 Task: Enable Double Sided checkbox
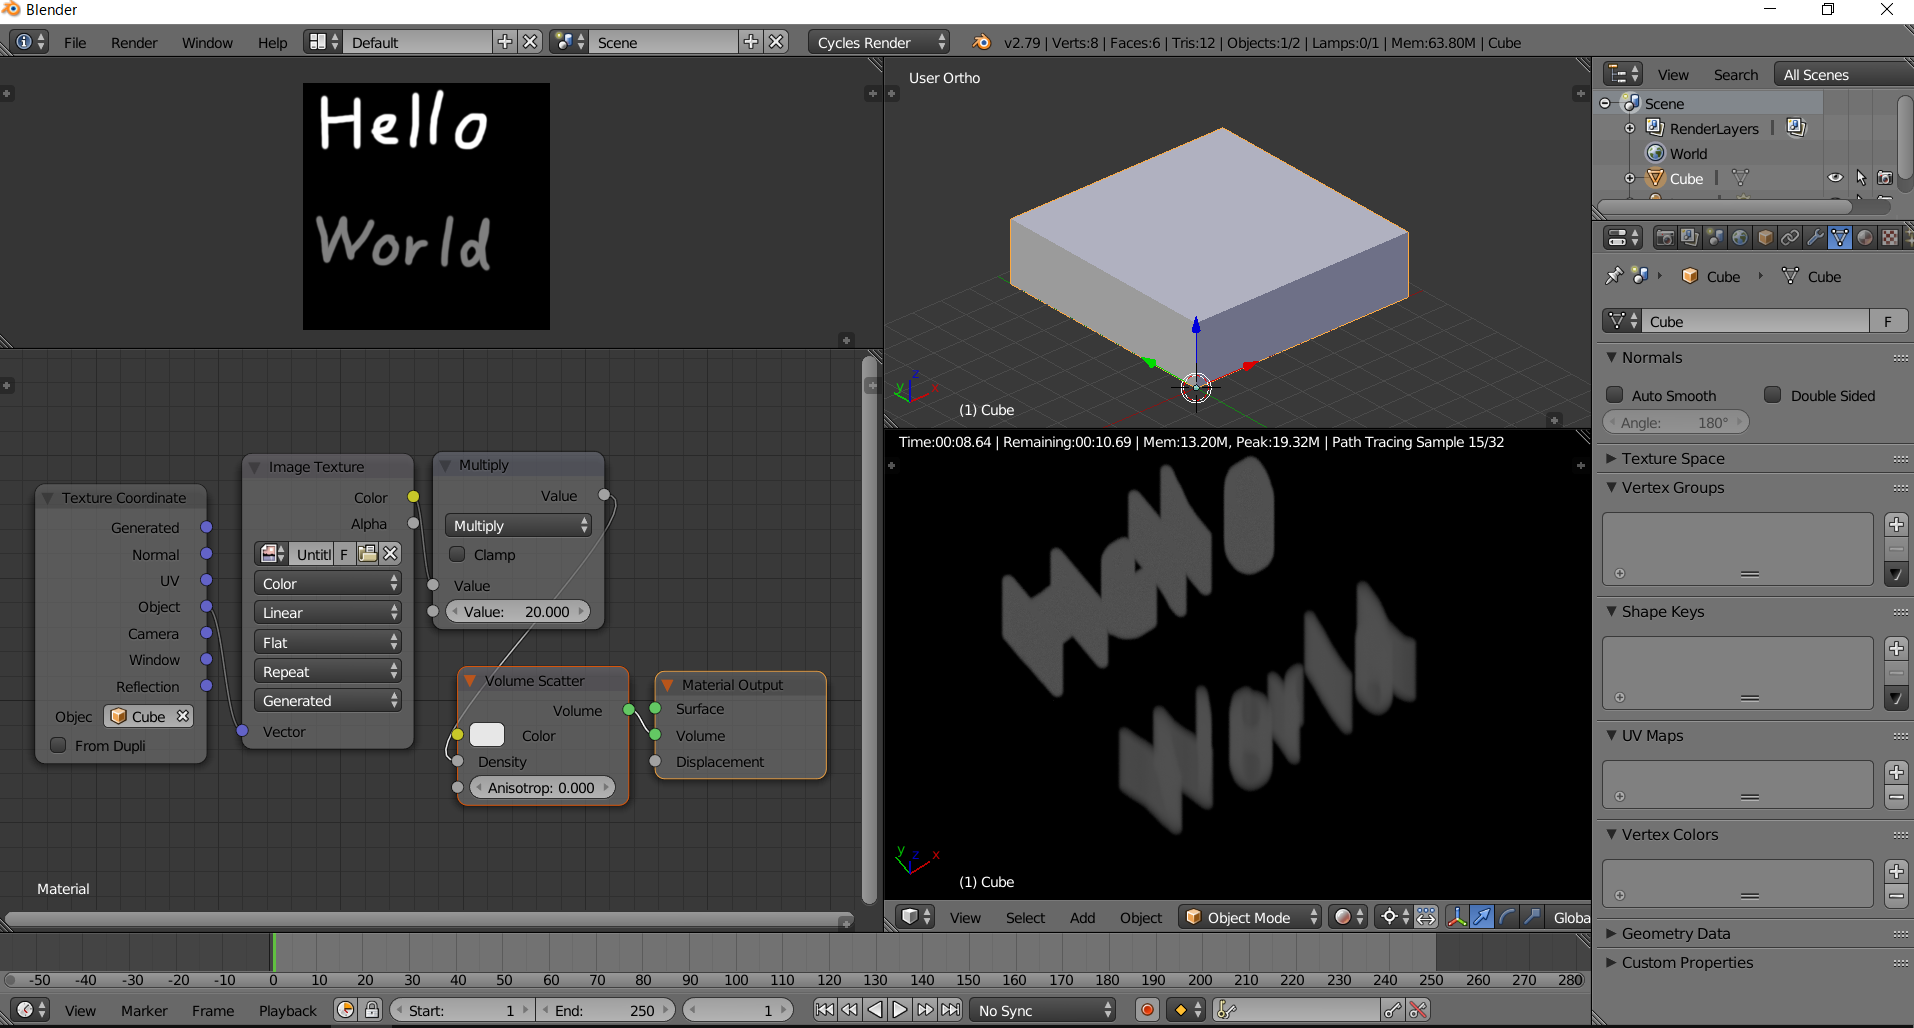(x=1773, y=395)
